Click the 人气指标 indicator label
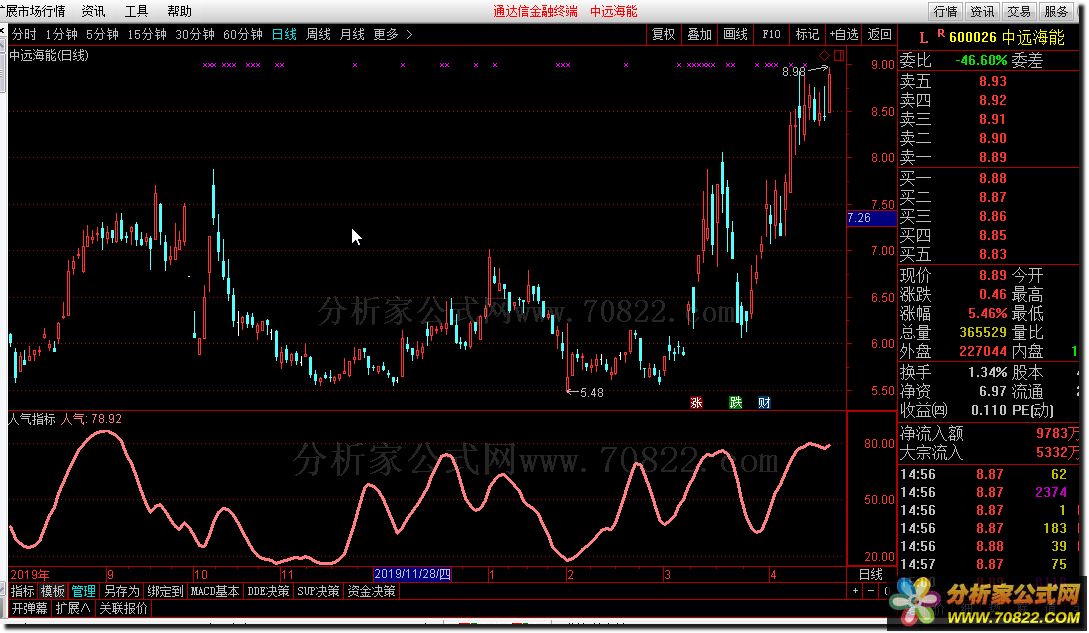Viewport: 1089px width, 633px height. coord(32,419)
